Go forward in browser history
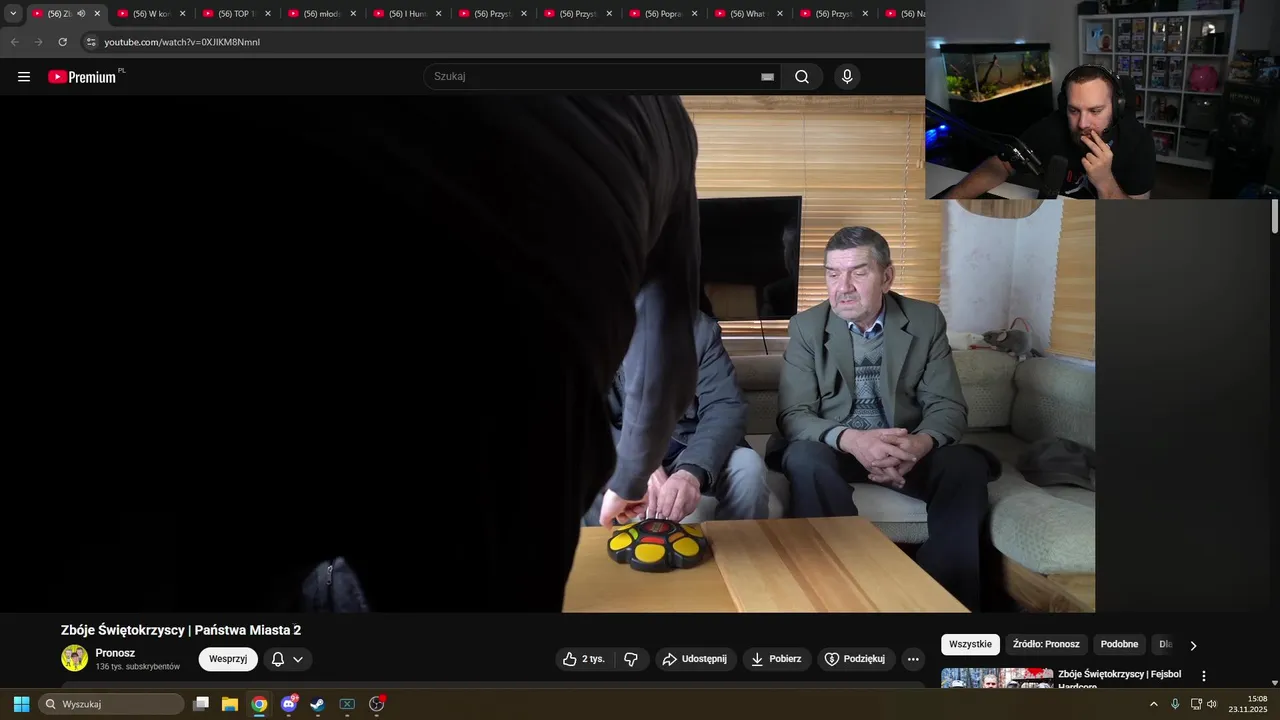Image resolution: width=1280 pixels, height=720 pixels. [x=38, y=42]
